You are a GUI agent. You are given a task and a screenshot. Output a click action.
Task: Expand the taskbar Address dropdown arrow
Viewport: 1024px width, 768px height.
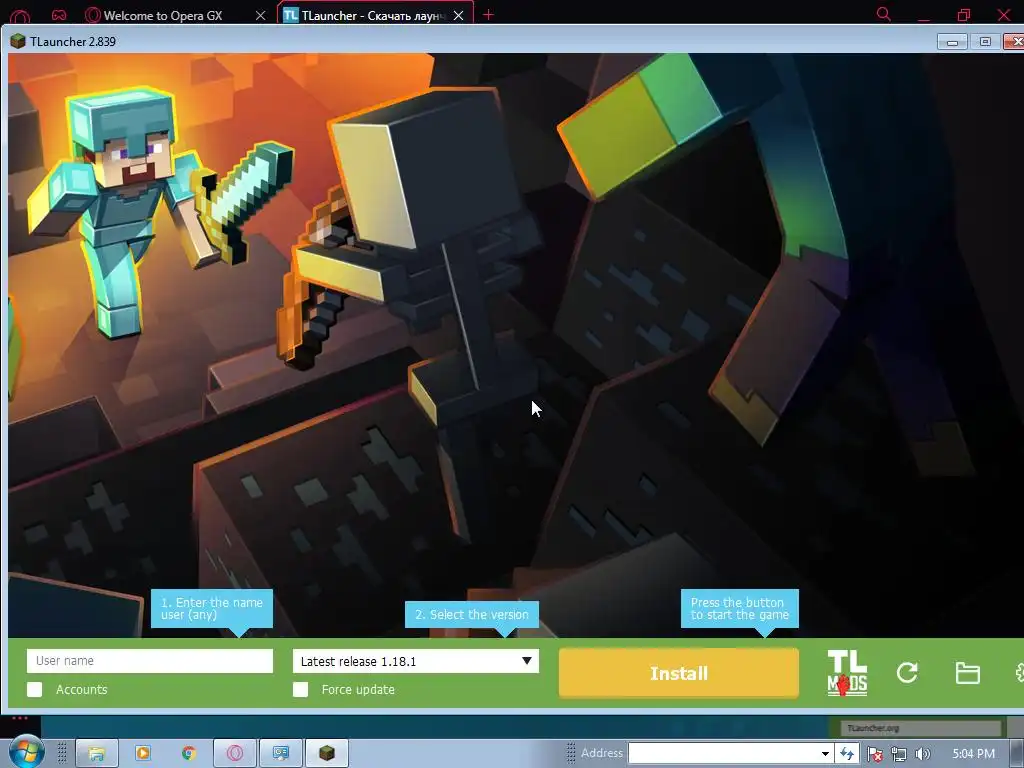point(825,753)
